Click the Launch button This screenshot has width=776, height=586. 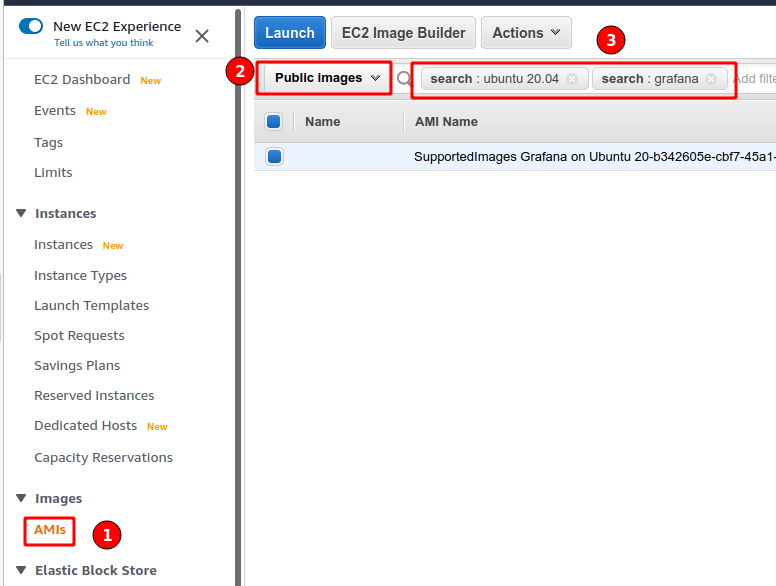pyautogui.click(x=290, y=33)
